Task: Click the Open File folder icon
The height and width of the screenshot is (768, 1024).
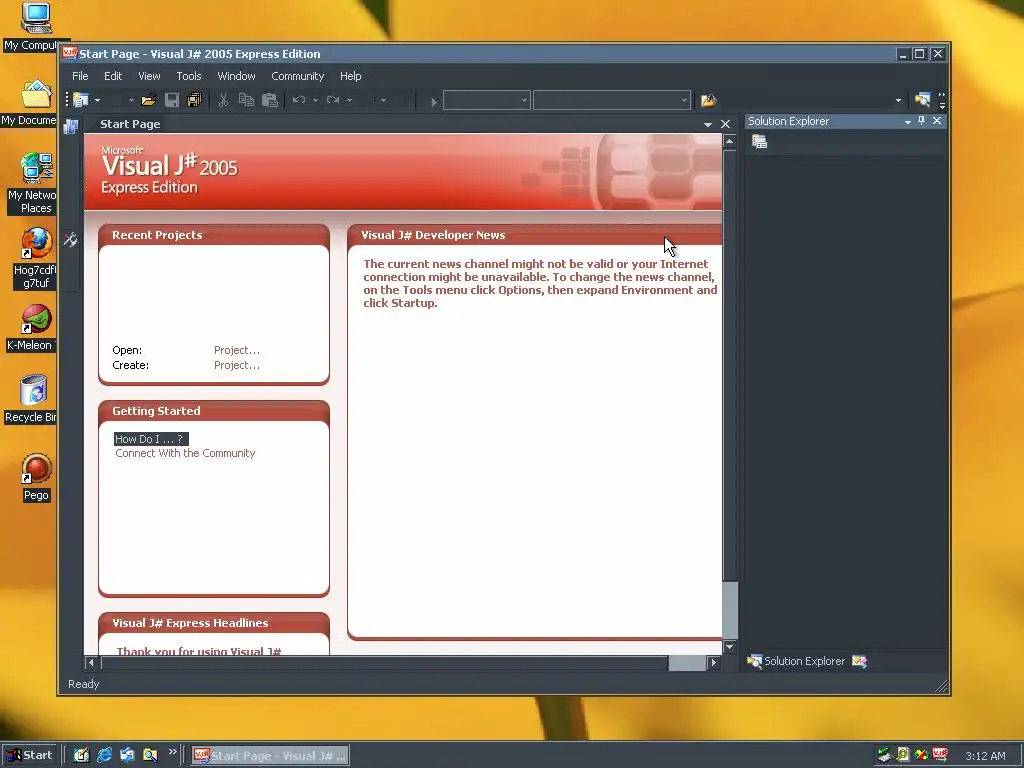Action: (x=148, y=100)
